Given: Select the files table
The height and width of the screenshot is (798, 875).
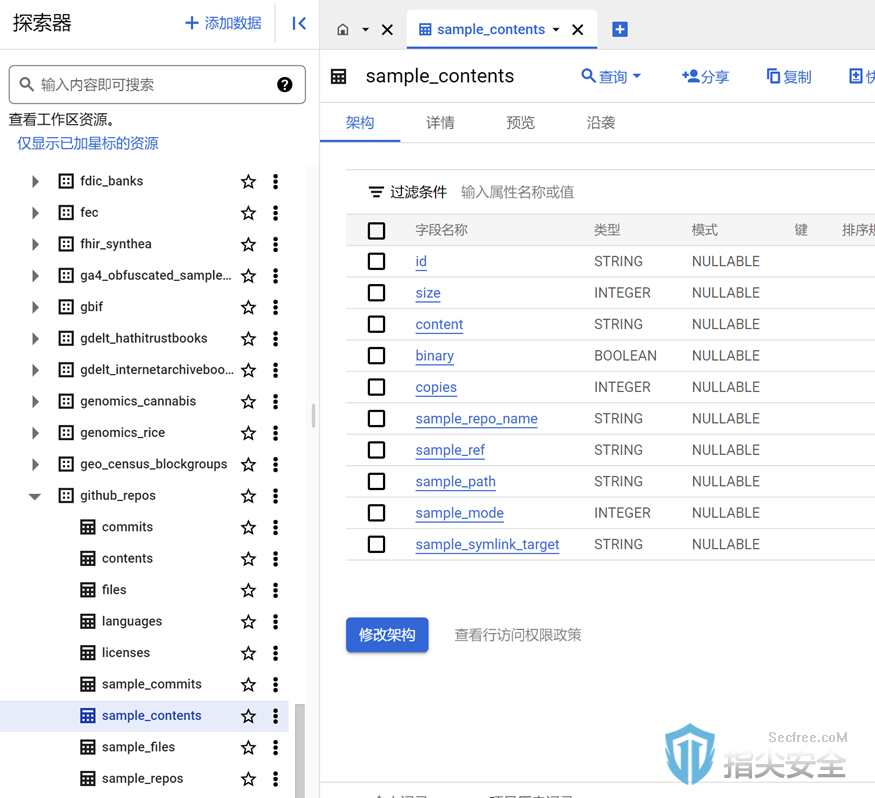Looking at the screenshot, I should pos(114,590).
